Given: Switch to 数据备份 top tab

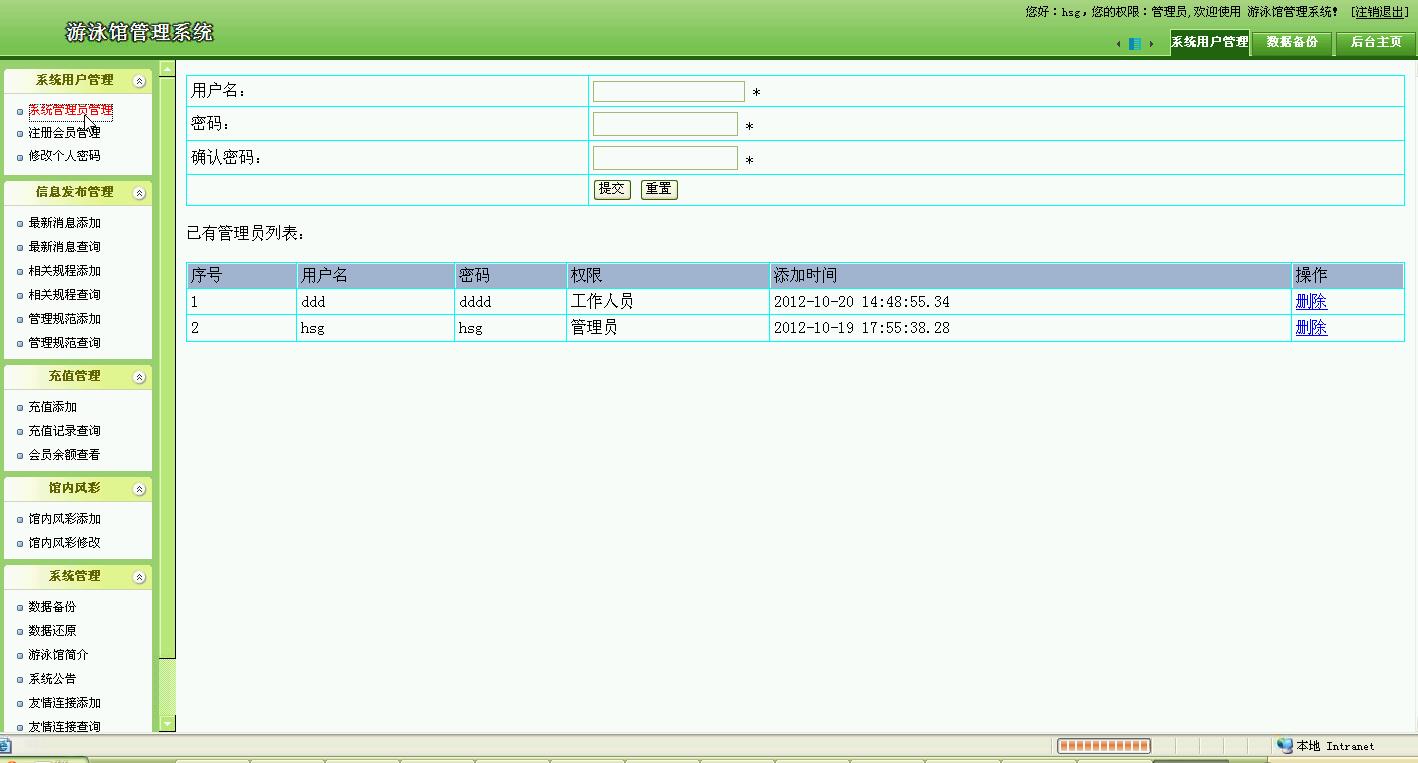Looking at the screenshot, I should 1292,43.
